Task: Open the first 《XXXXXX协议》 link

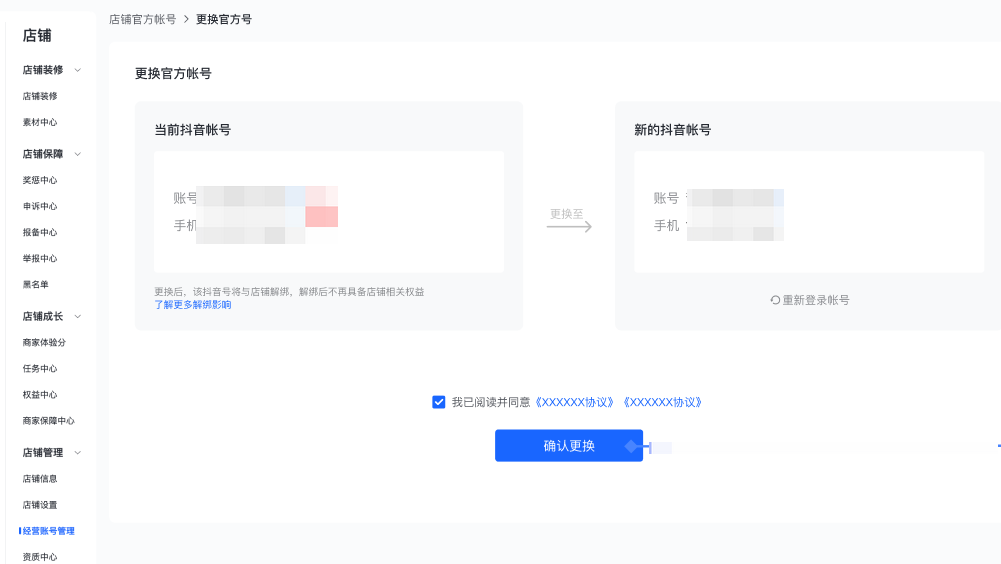Action: pyautogui.click(x=575, y=402)
